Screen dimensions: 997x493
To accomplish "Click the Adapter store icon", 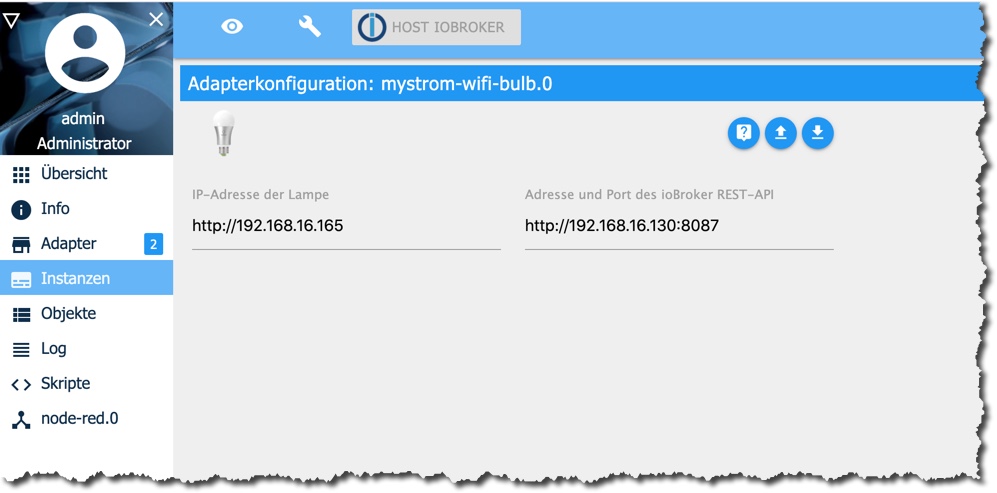I will (21, 245).
